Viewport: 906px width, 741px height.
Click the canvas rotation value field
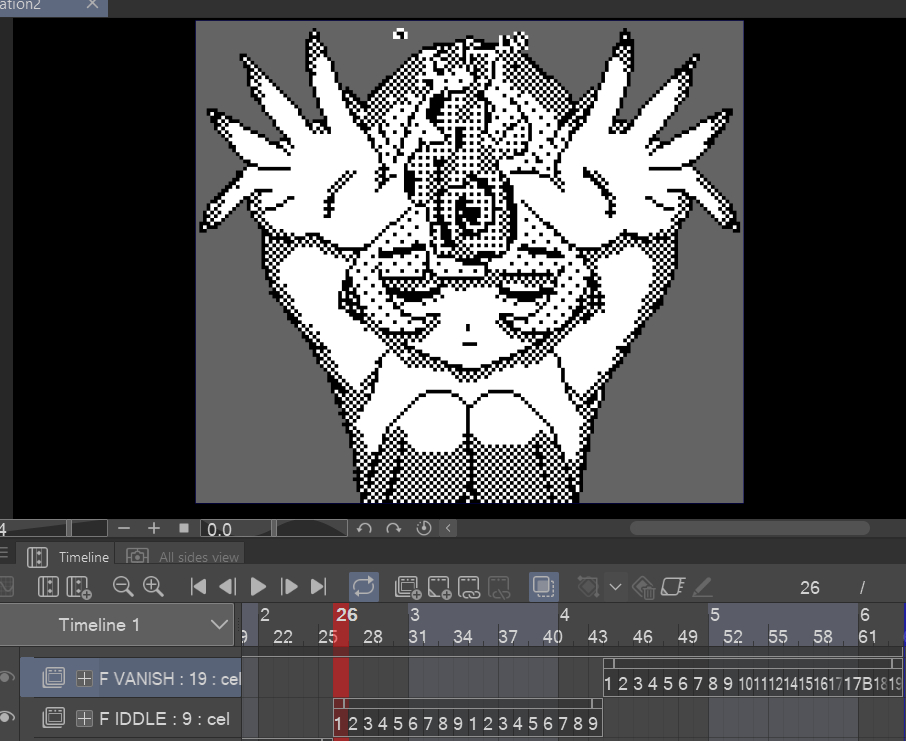point(235,528)
